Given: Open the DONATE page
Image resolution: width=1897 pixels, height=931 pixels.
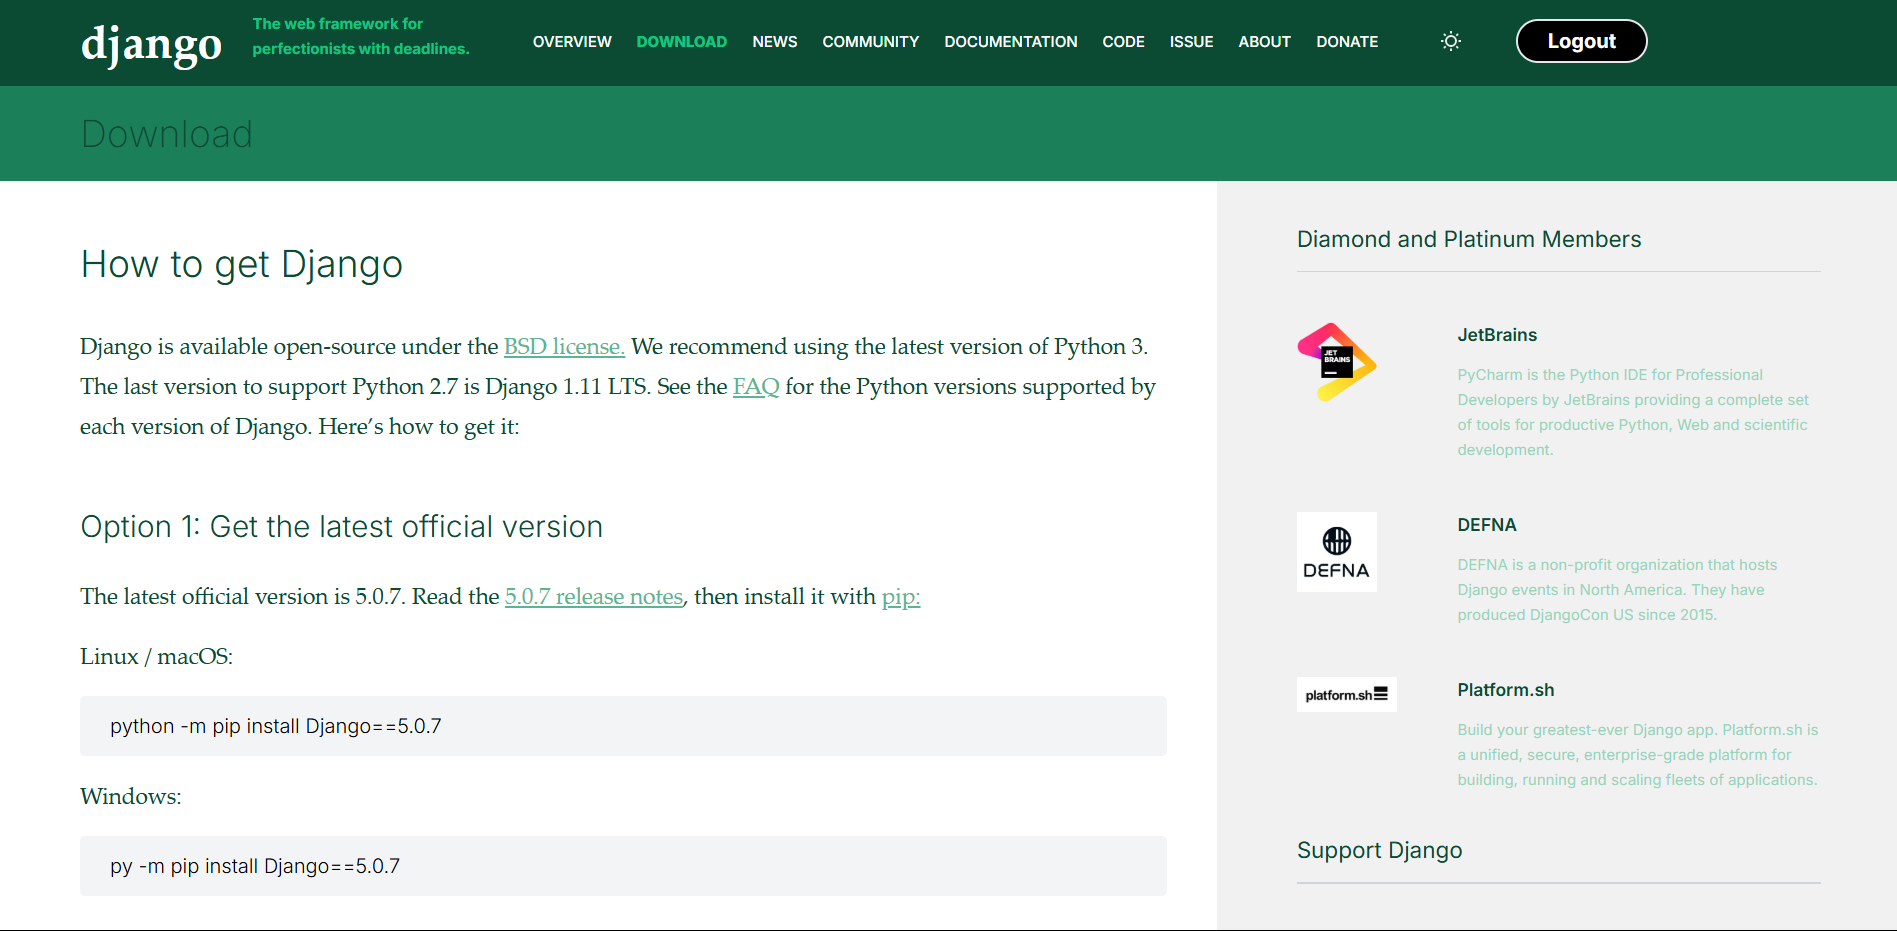Looking at the screenshot, I should click(1347, 41).
